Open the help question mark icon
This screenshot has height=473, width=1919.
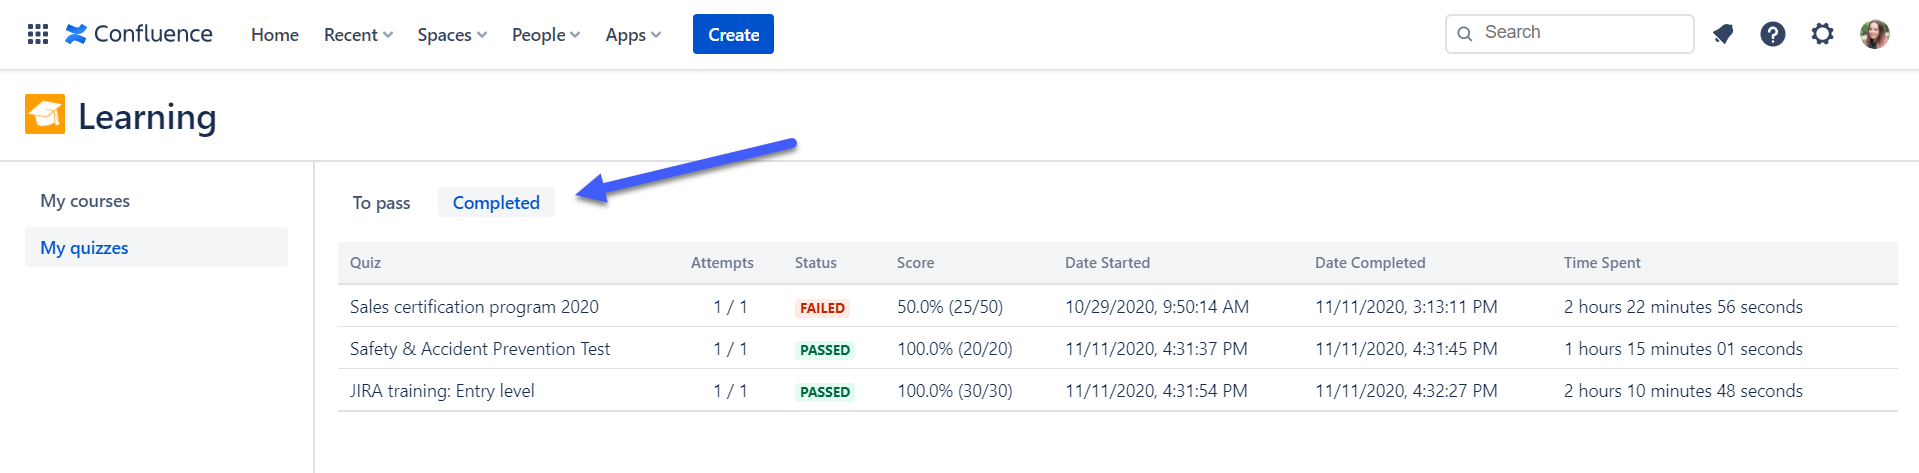pyautogui.click(x=1773, y=34)
